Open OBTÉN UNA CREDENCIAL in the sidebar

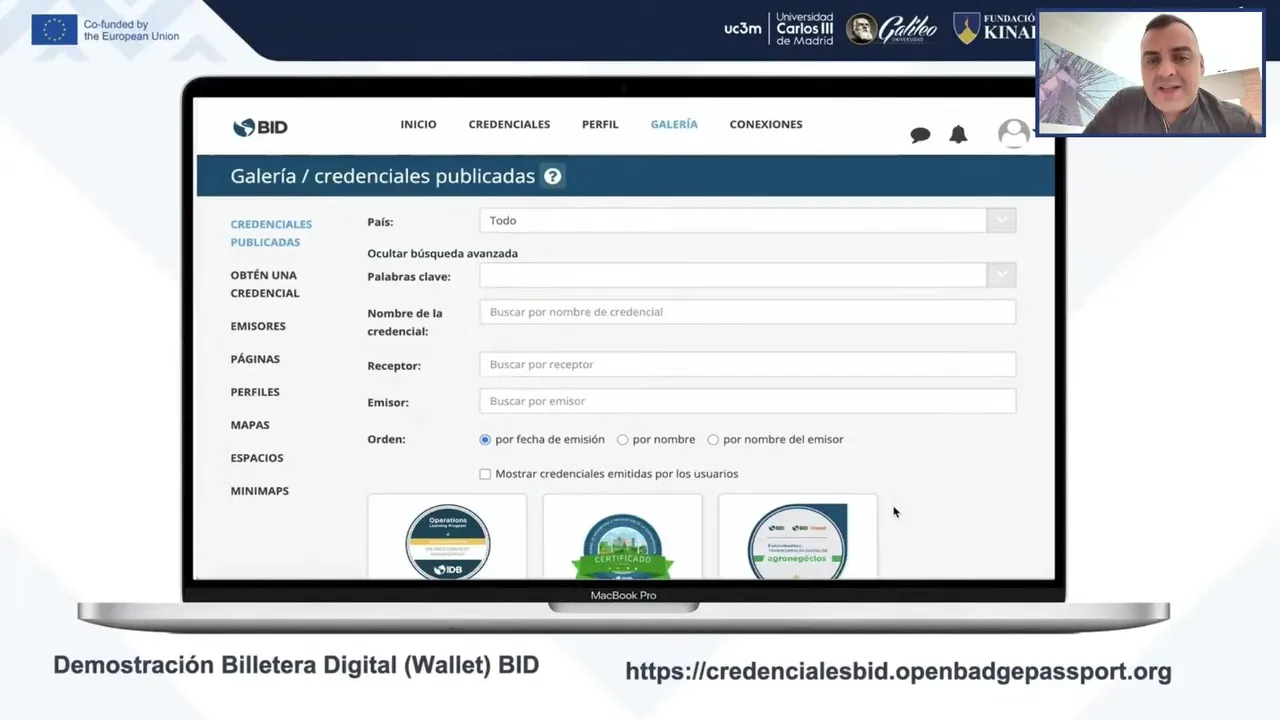point(265,284)
